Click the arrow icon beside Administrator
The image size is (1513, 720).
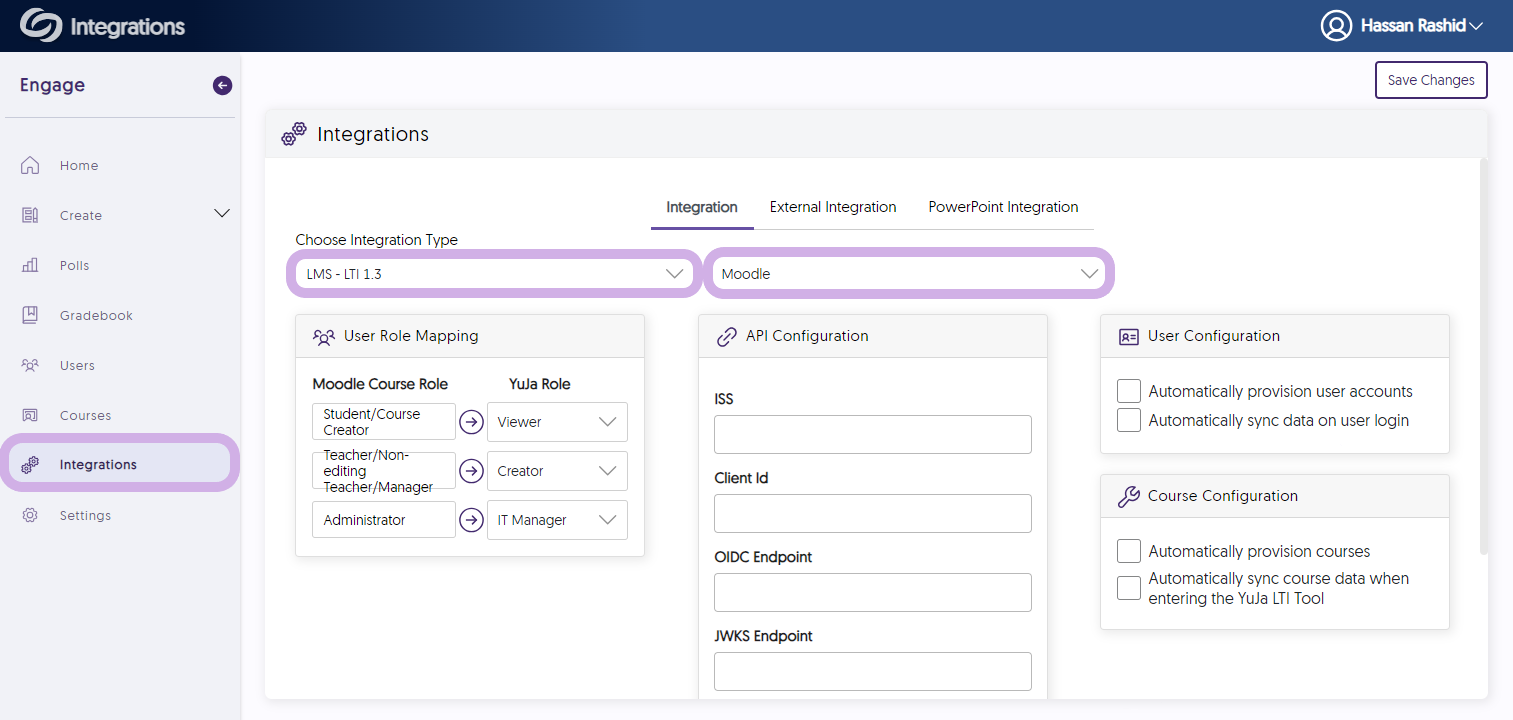(x=471, y=520)
